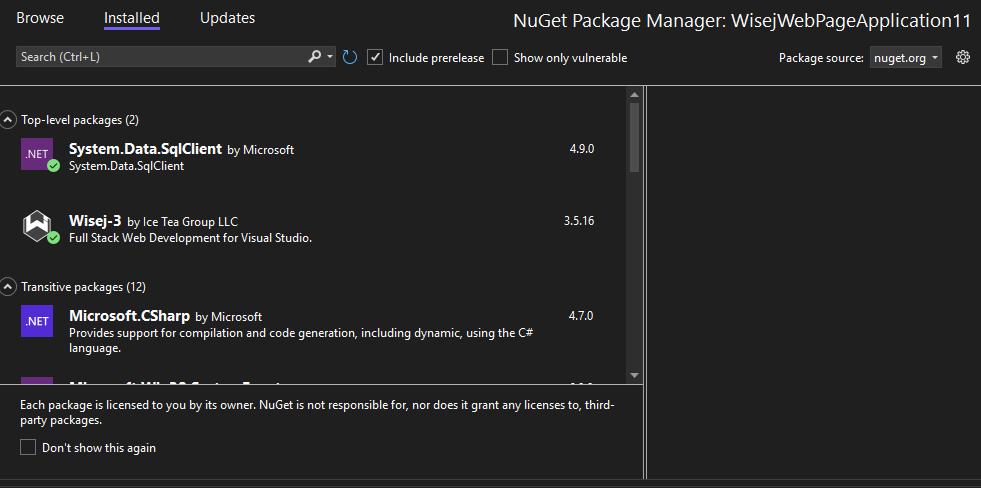Screen dimensions: 981x488
Task: Enable Show only vulnerable checkbox
Action: (x=500, y=58)
